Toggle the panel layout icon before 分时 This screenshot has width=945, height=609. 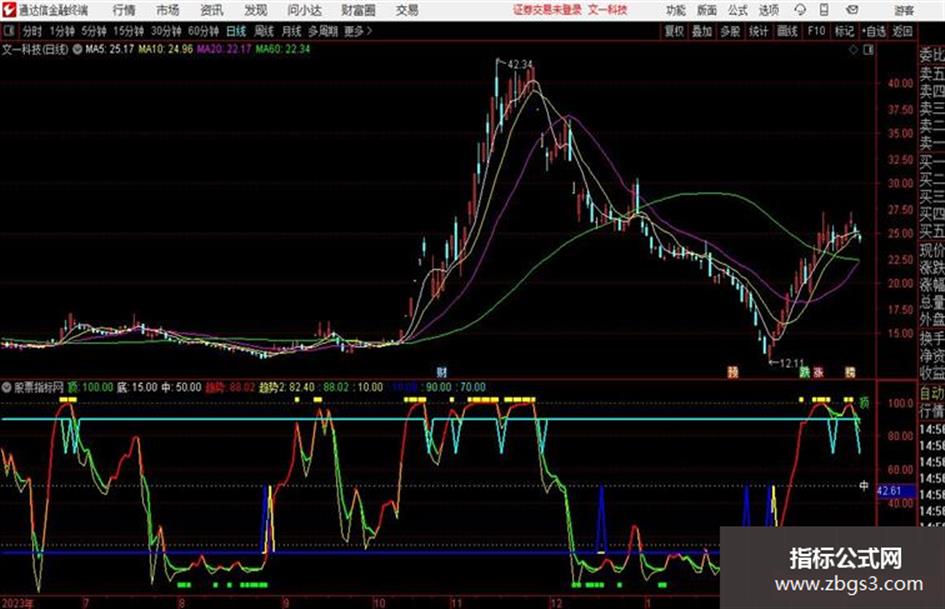9,31
